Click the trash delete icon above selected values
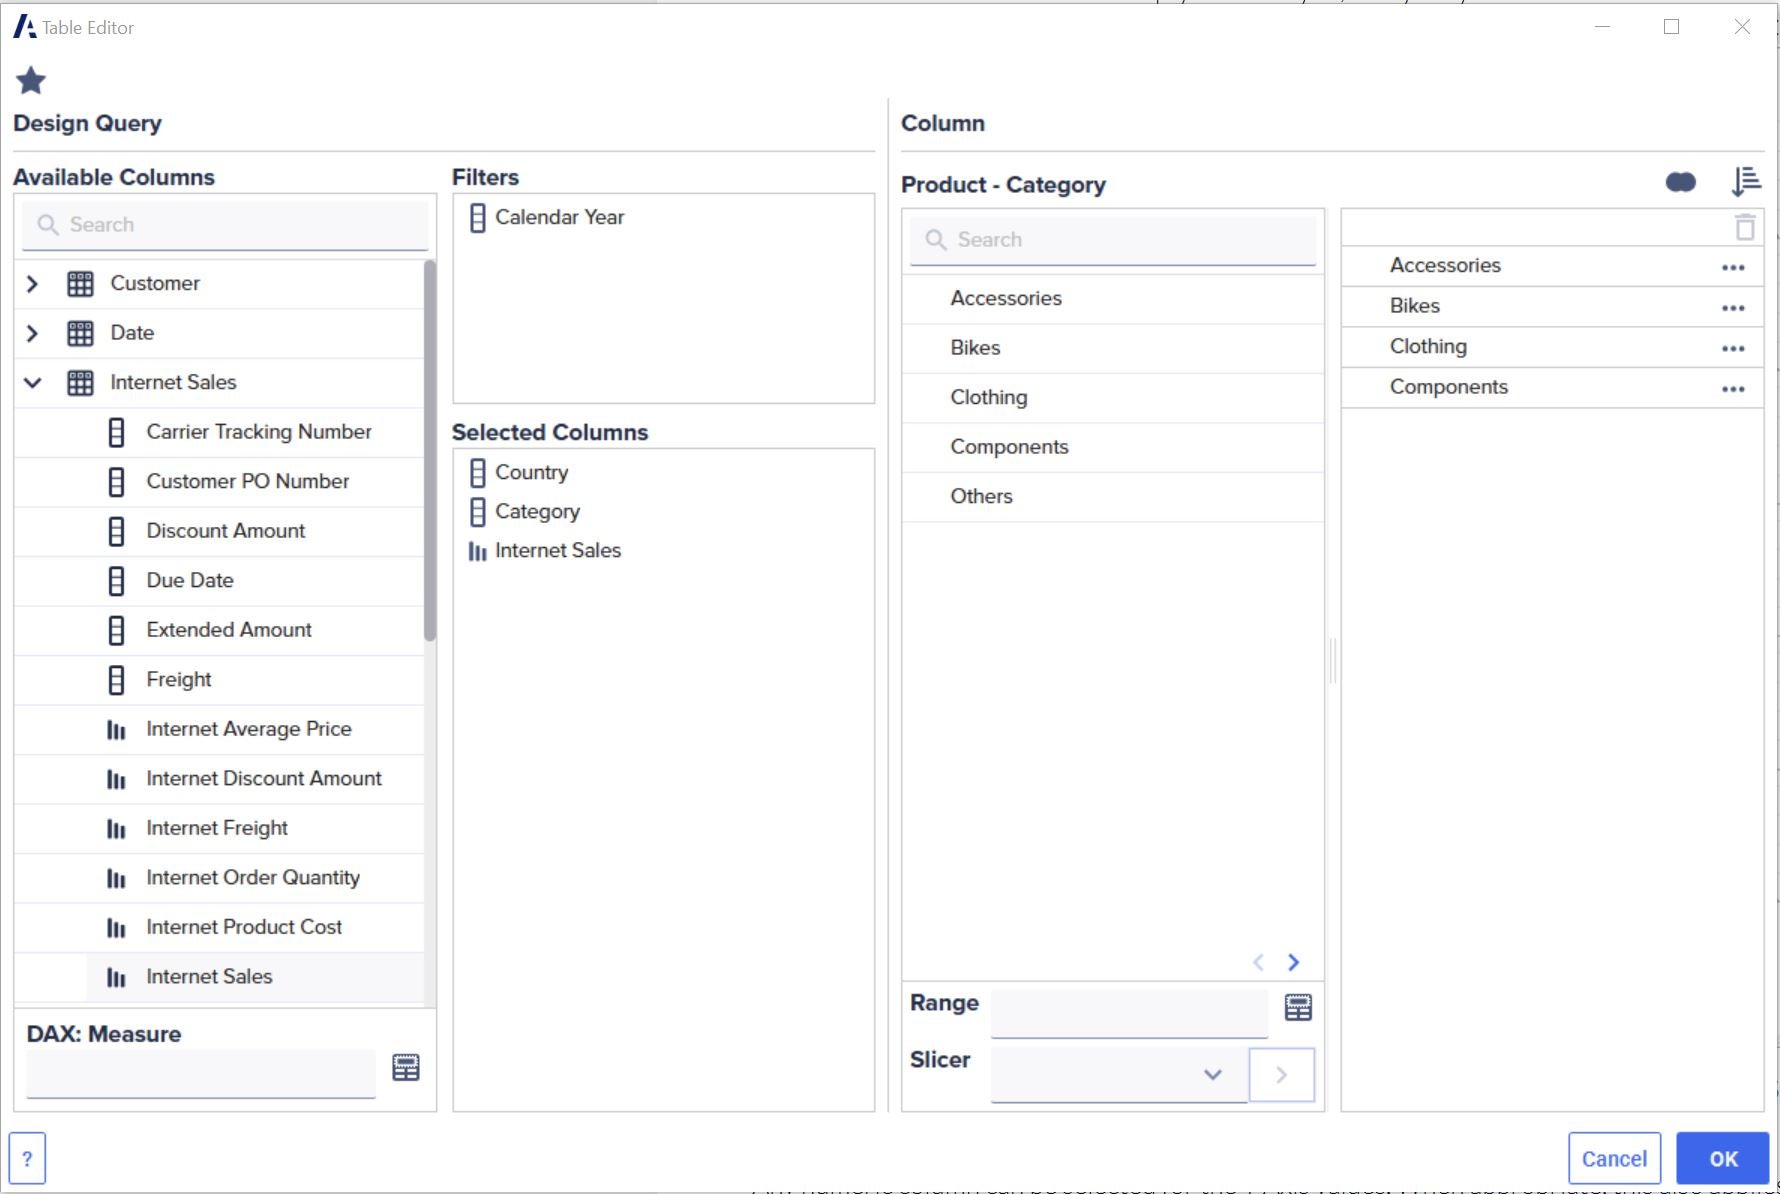The height and width of the screenshot is (1194, 1780). [x=1744, y=227]
